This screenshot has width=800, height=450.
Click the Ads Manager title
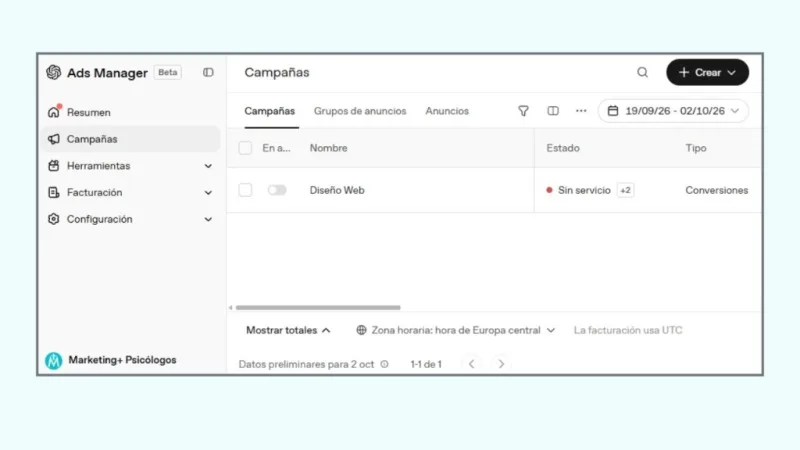(x=107, y=72)
